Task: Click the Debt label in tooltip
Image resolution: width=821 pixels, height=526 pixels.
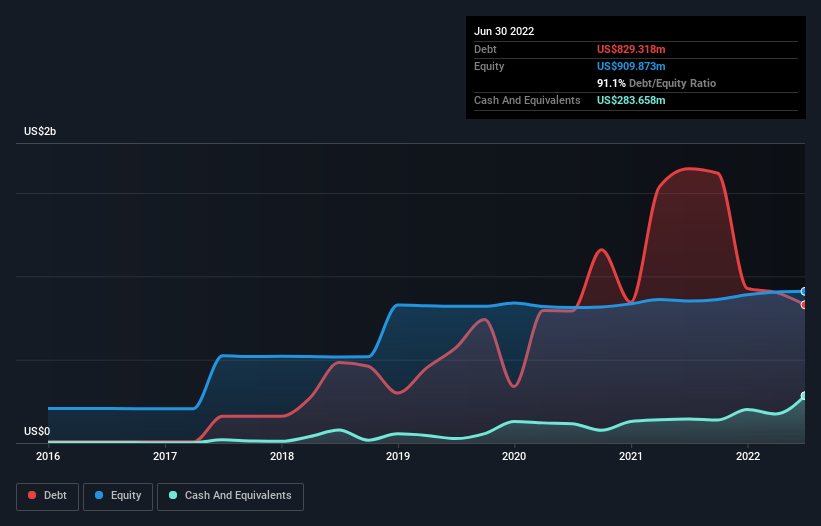Action: coord(485,49)
